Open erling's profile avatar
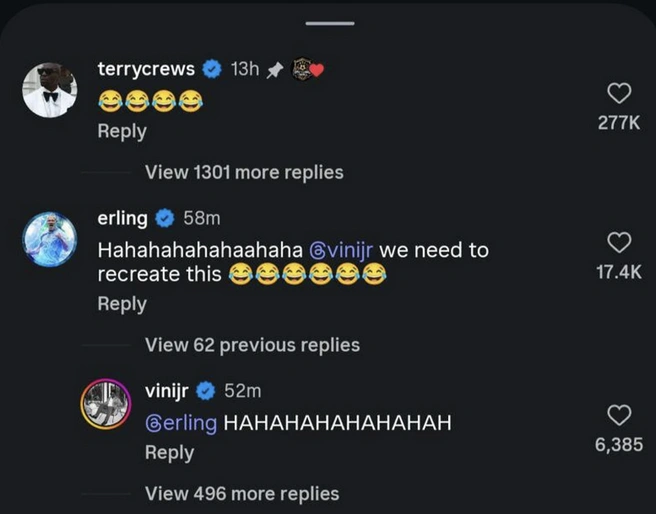This screenshot has height=514, width=656. click(50, 239)
